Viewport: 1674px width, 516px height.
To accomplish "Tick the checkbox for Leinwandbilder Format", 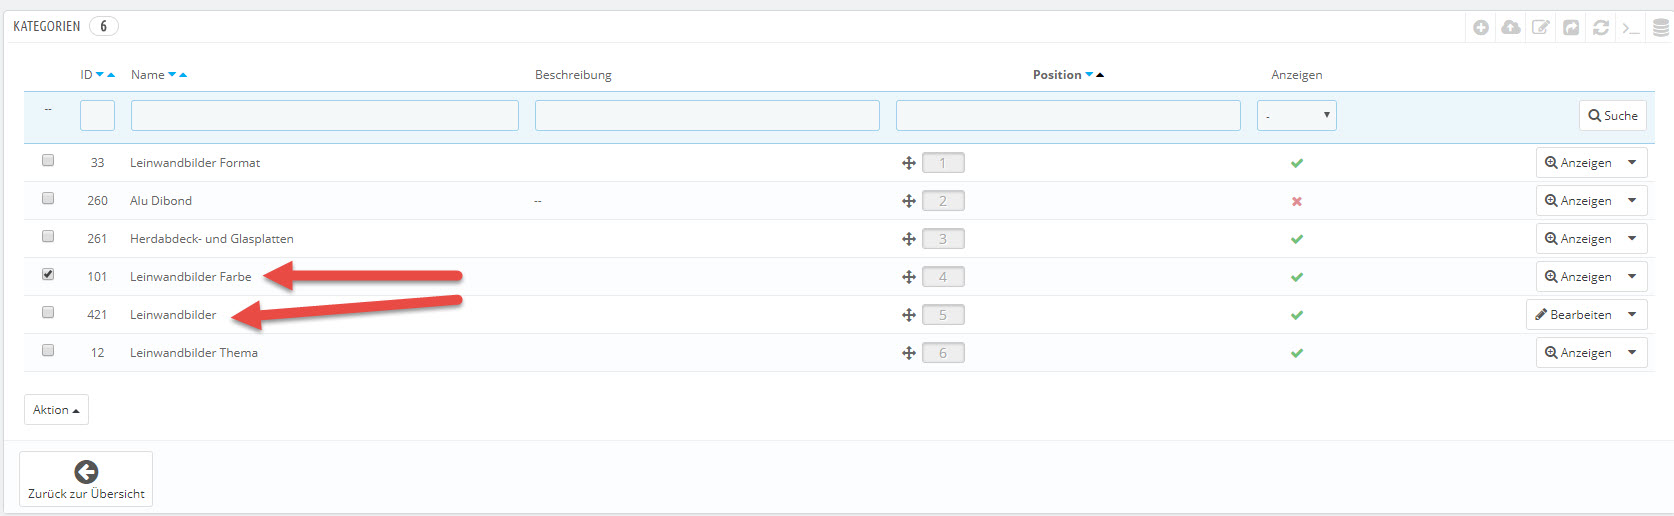I will pos(48,160).
